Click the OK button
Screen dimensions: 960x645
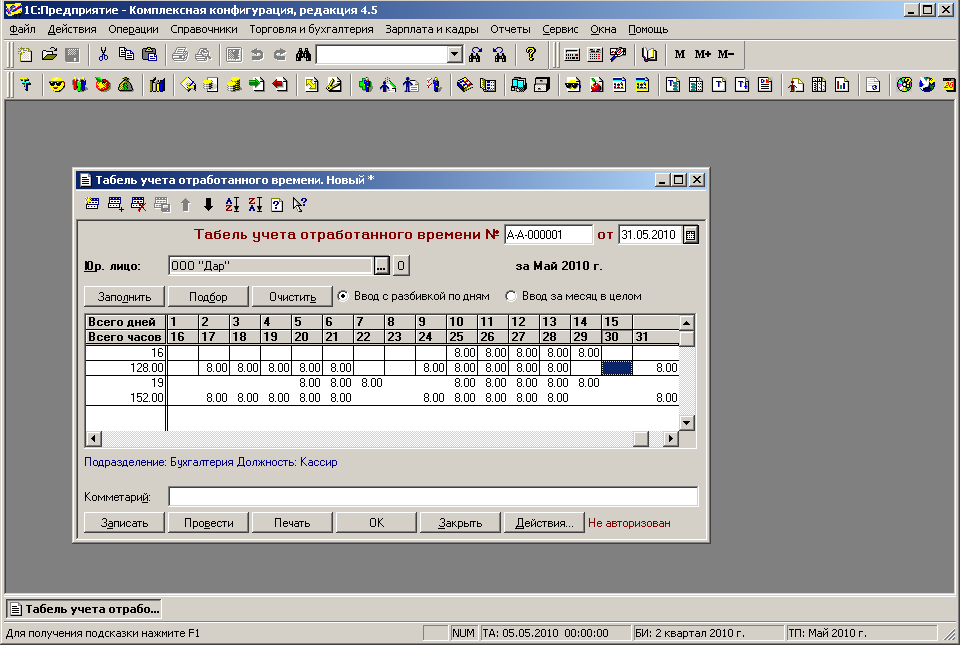coord(376,523)
